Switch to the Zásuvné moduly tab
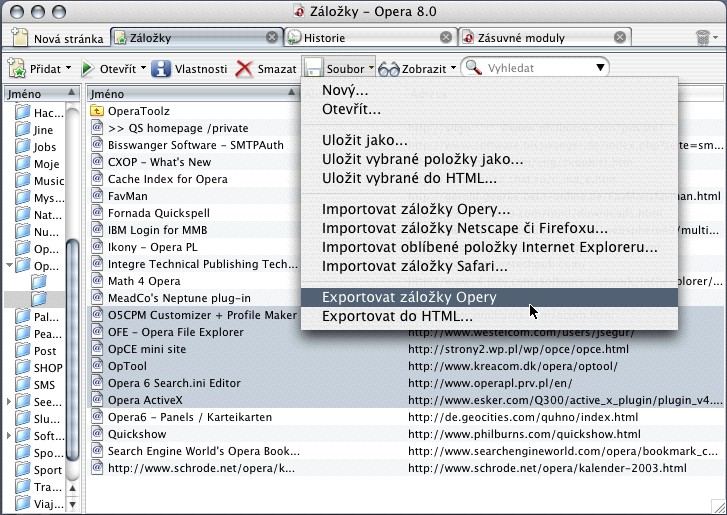The height and width of the screenshot is (515, 727). [x=544, y=38]
